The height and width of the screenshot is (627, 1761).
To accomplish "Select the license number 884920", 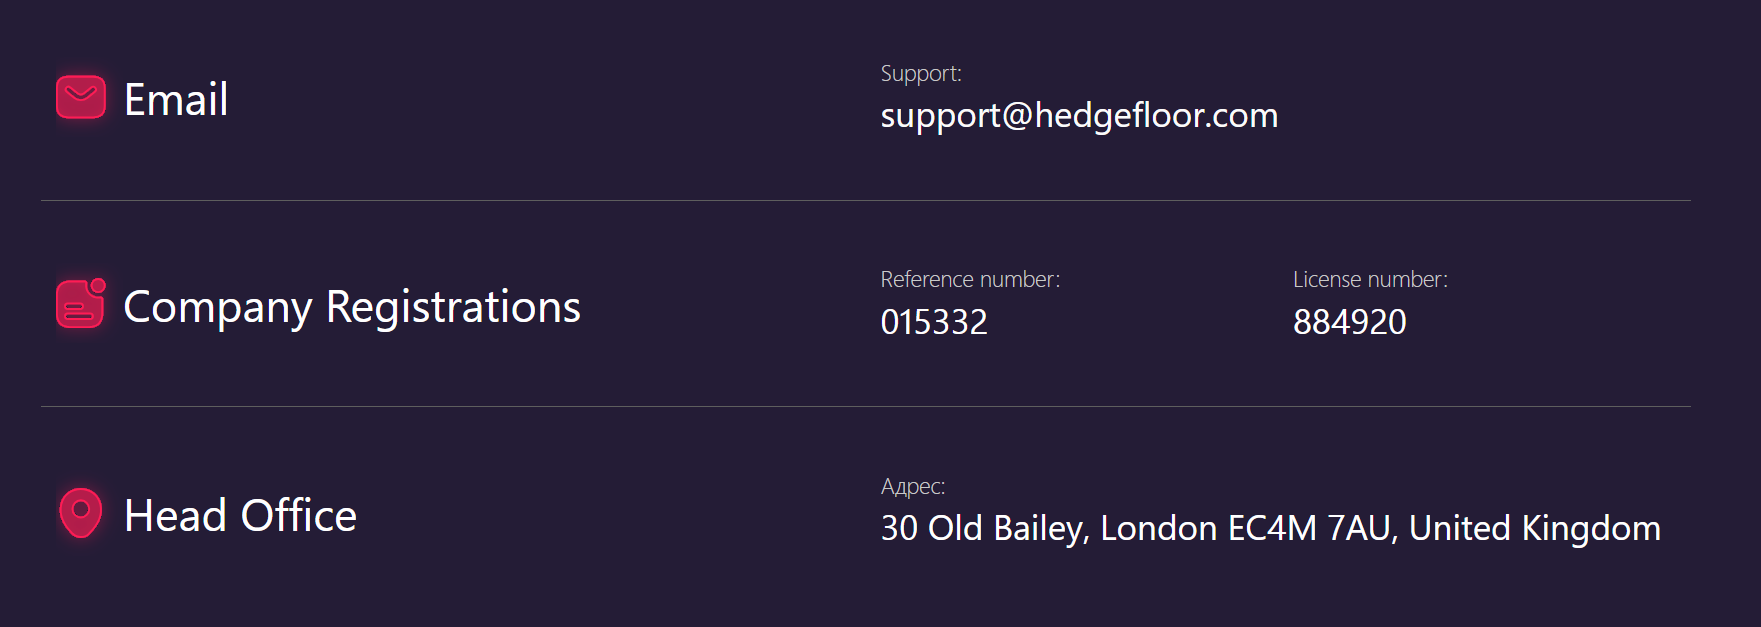I will pyautogui.click(x=1350, y=322).
